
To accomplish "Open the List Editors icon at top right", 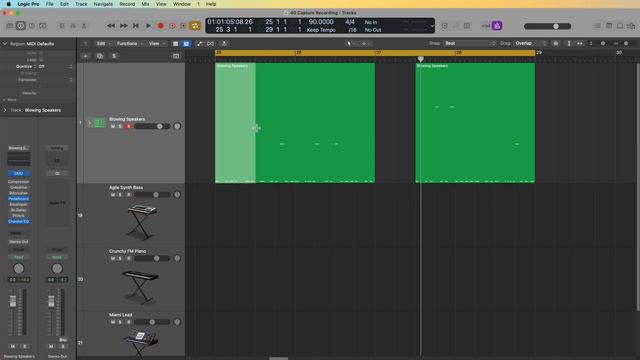I will coord(598,26).
